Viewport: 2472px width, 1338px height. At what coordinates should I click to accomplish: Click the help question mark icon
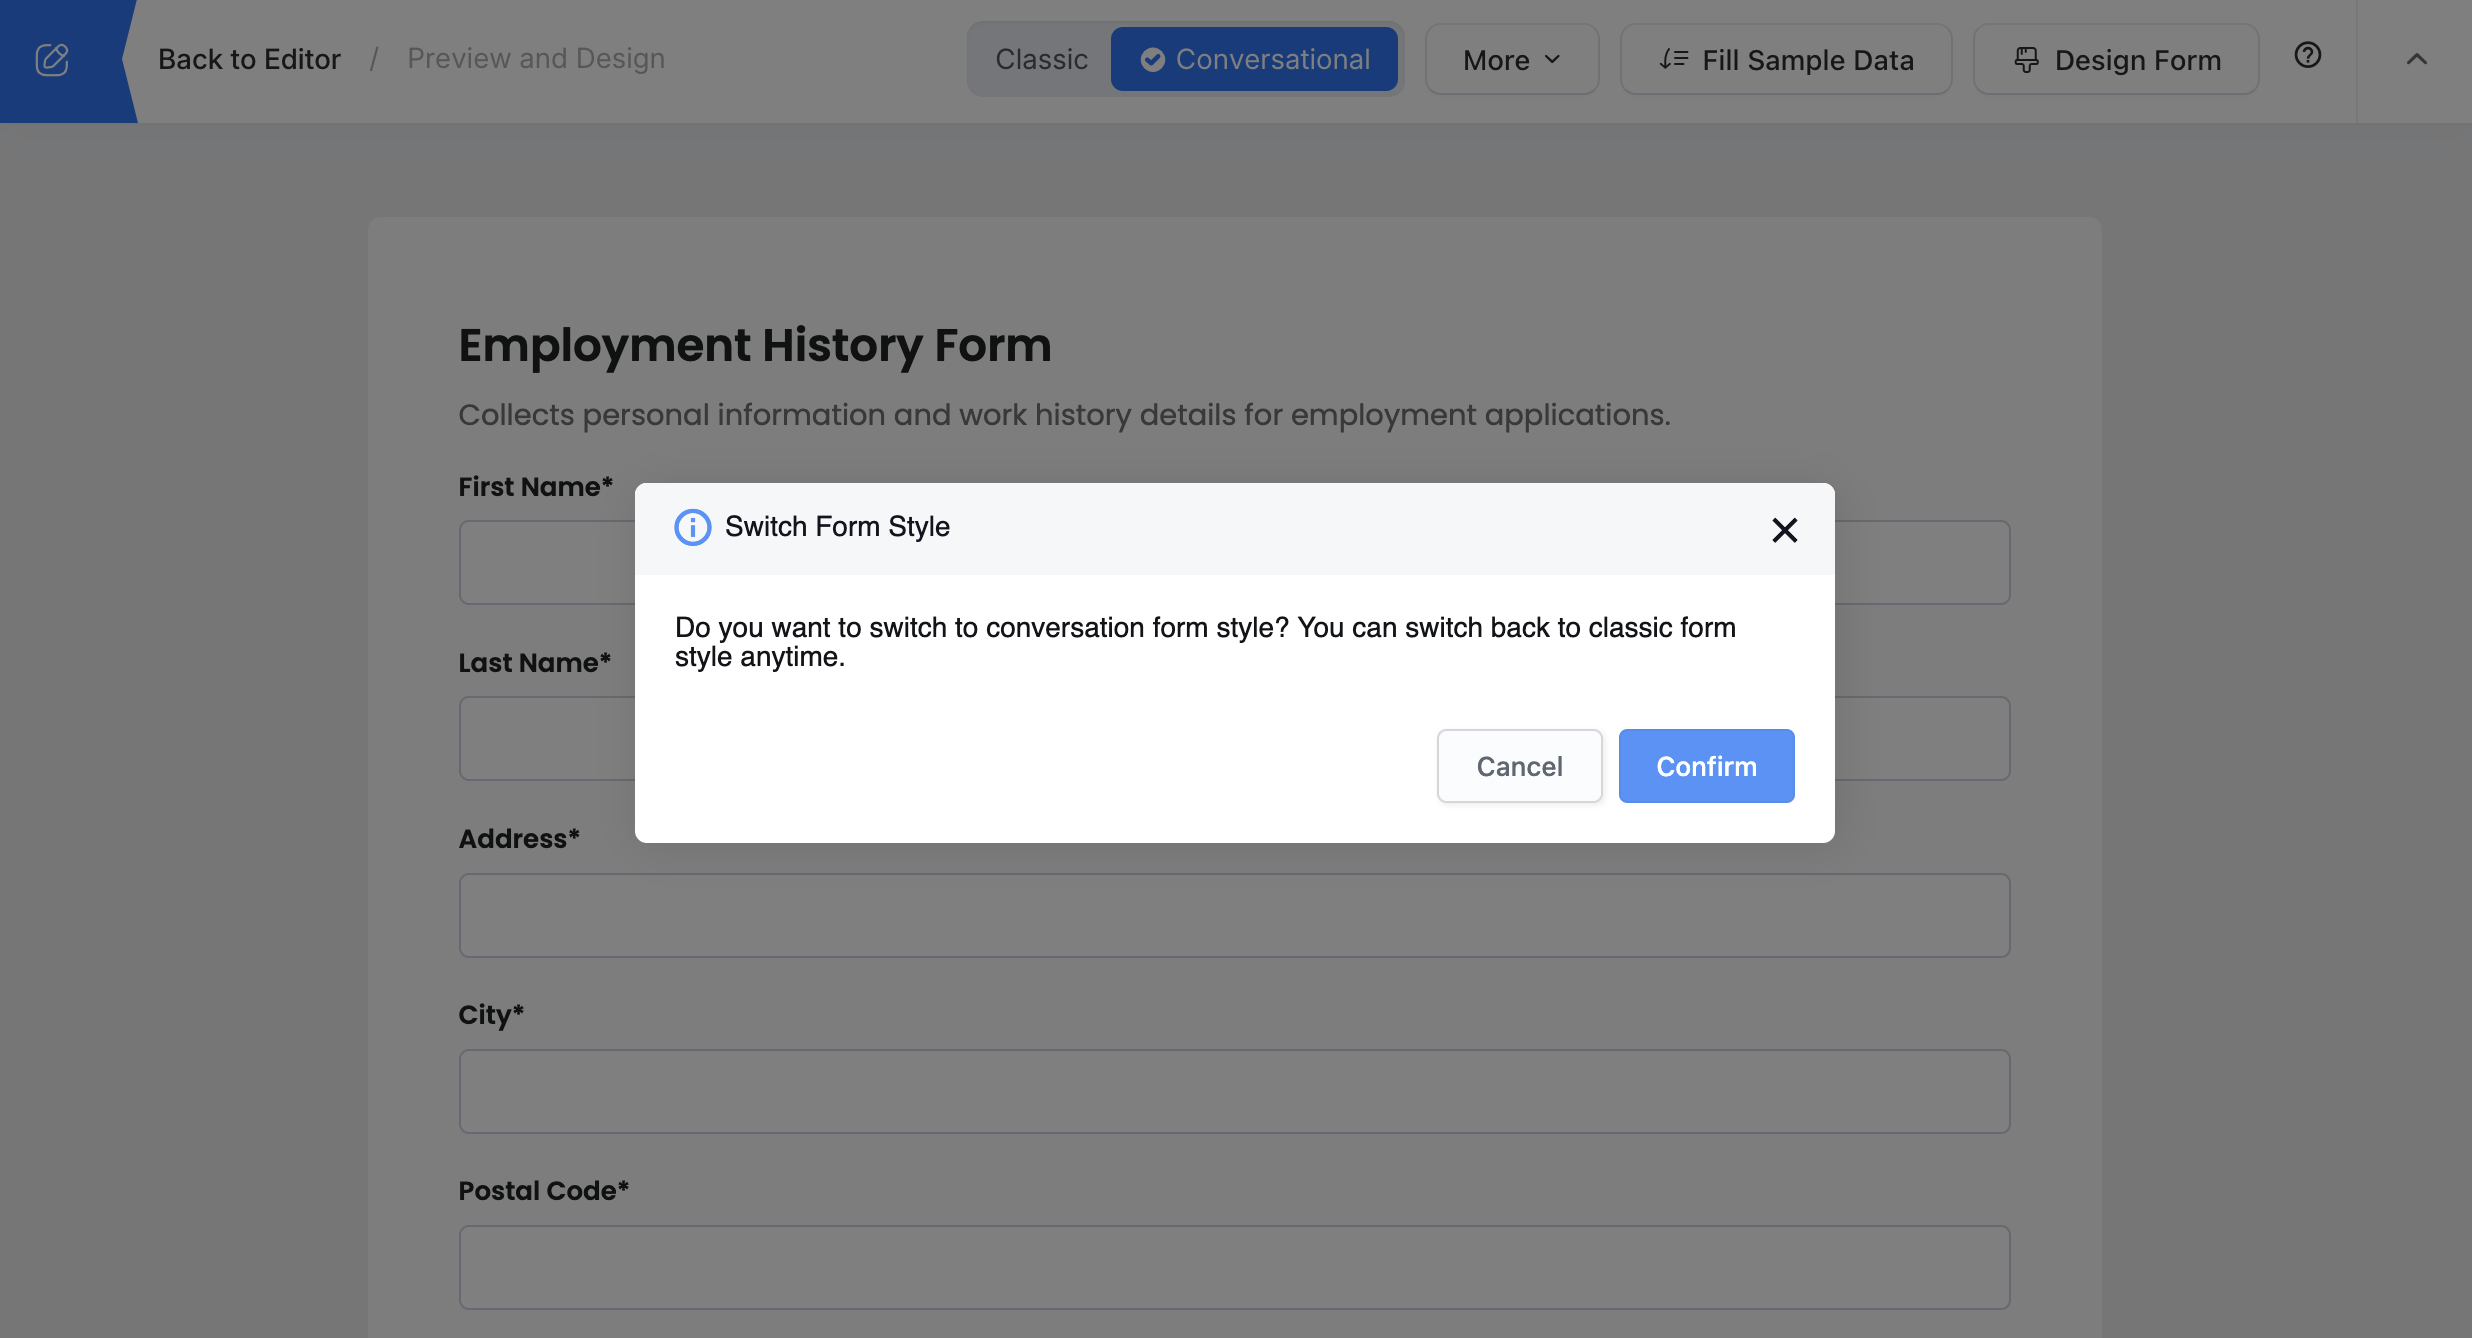click(x=2307, y=56)
